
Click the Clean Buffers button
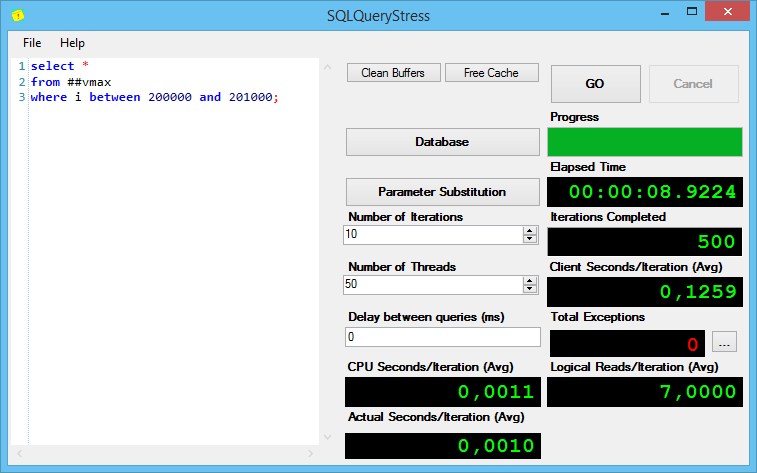click(393, 73)
